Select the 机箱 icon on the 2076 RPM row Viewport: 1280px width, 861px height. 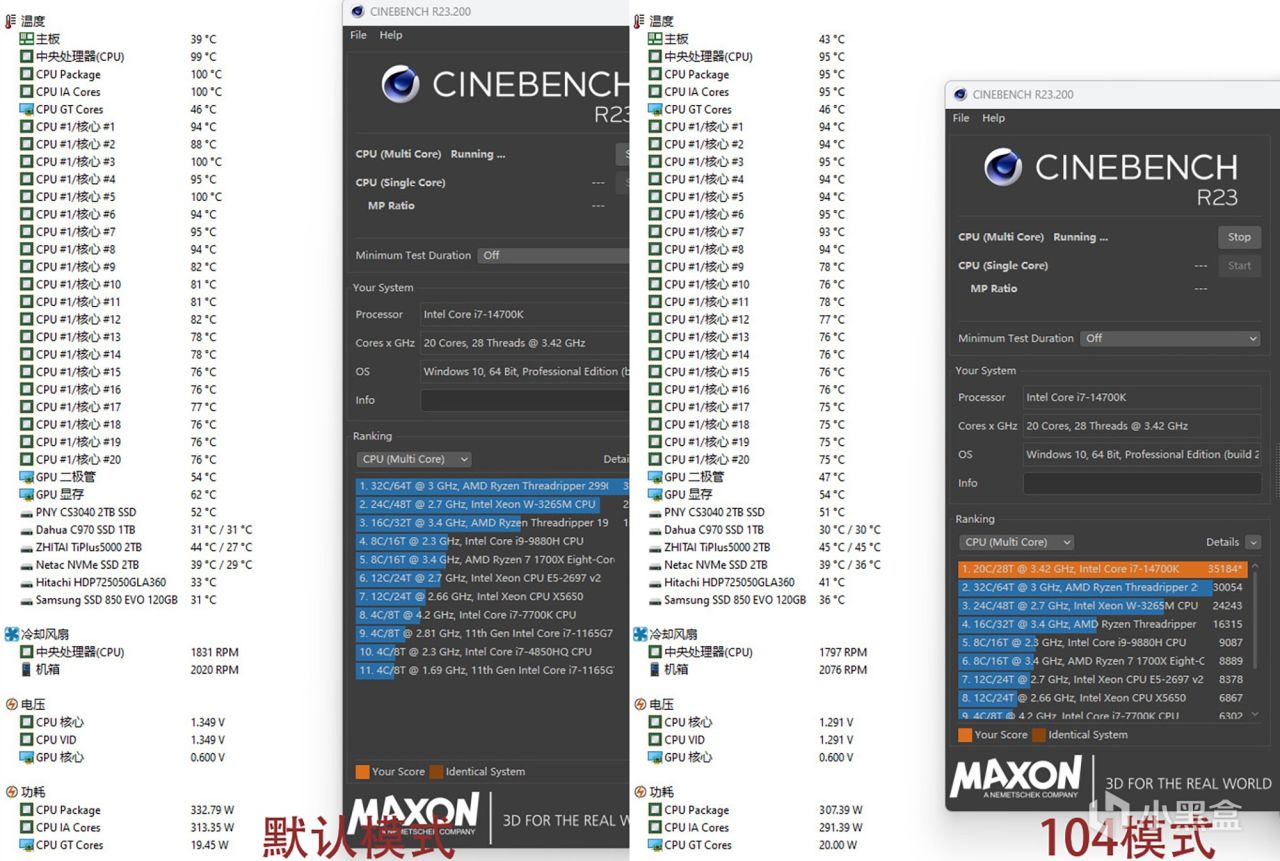point(655,670)
